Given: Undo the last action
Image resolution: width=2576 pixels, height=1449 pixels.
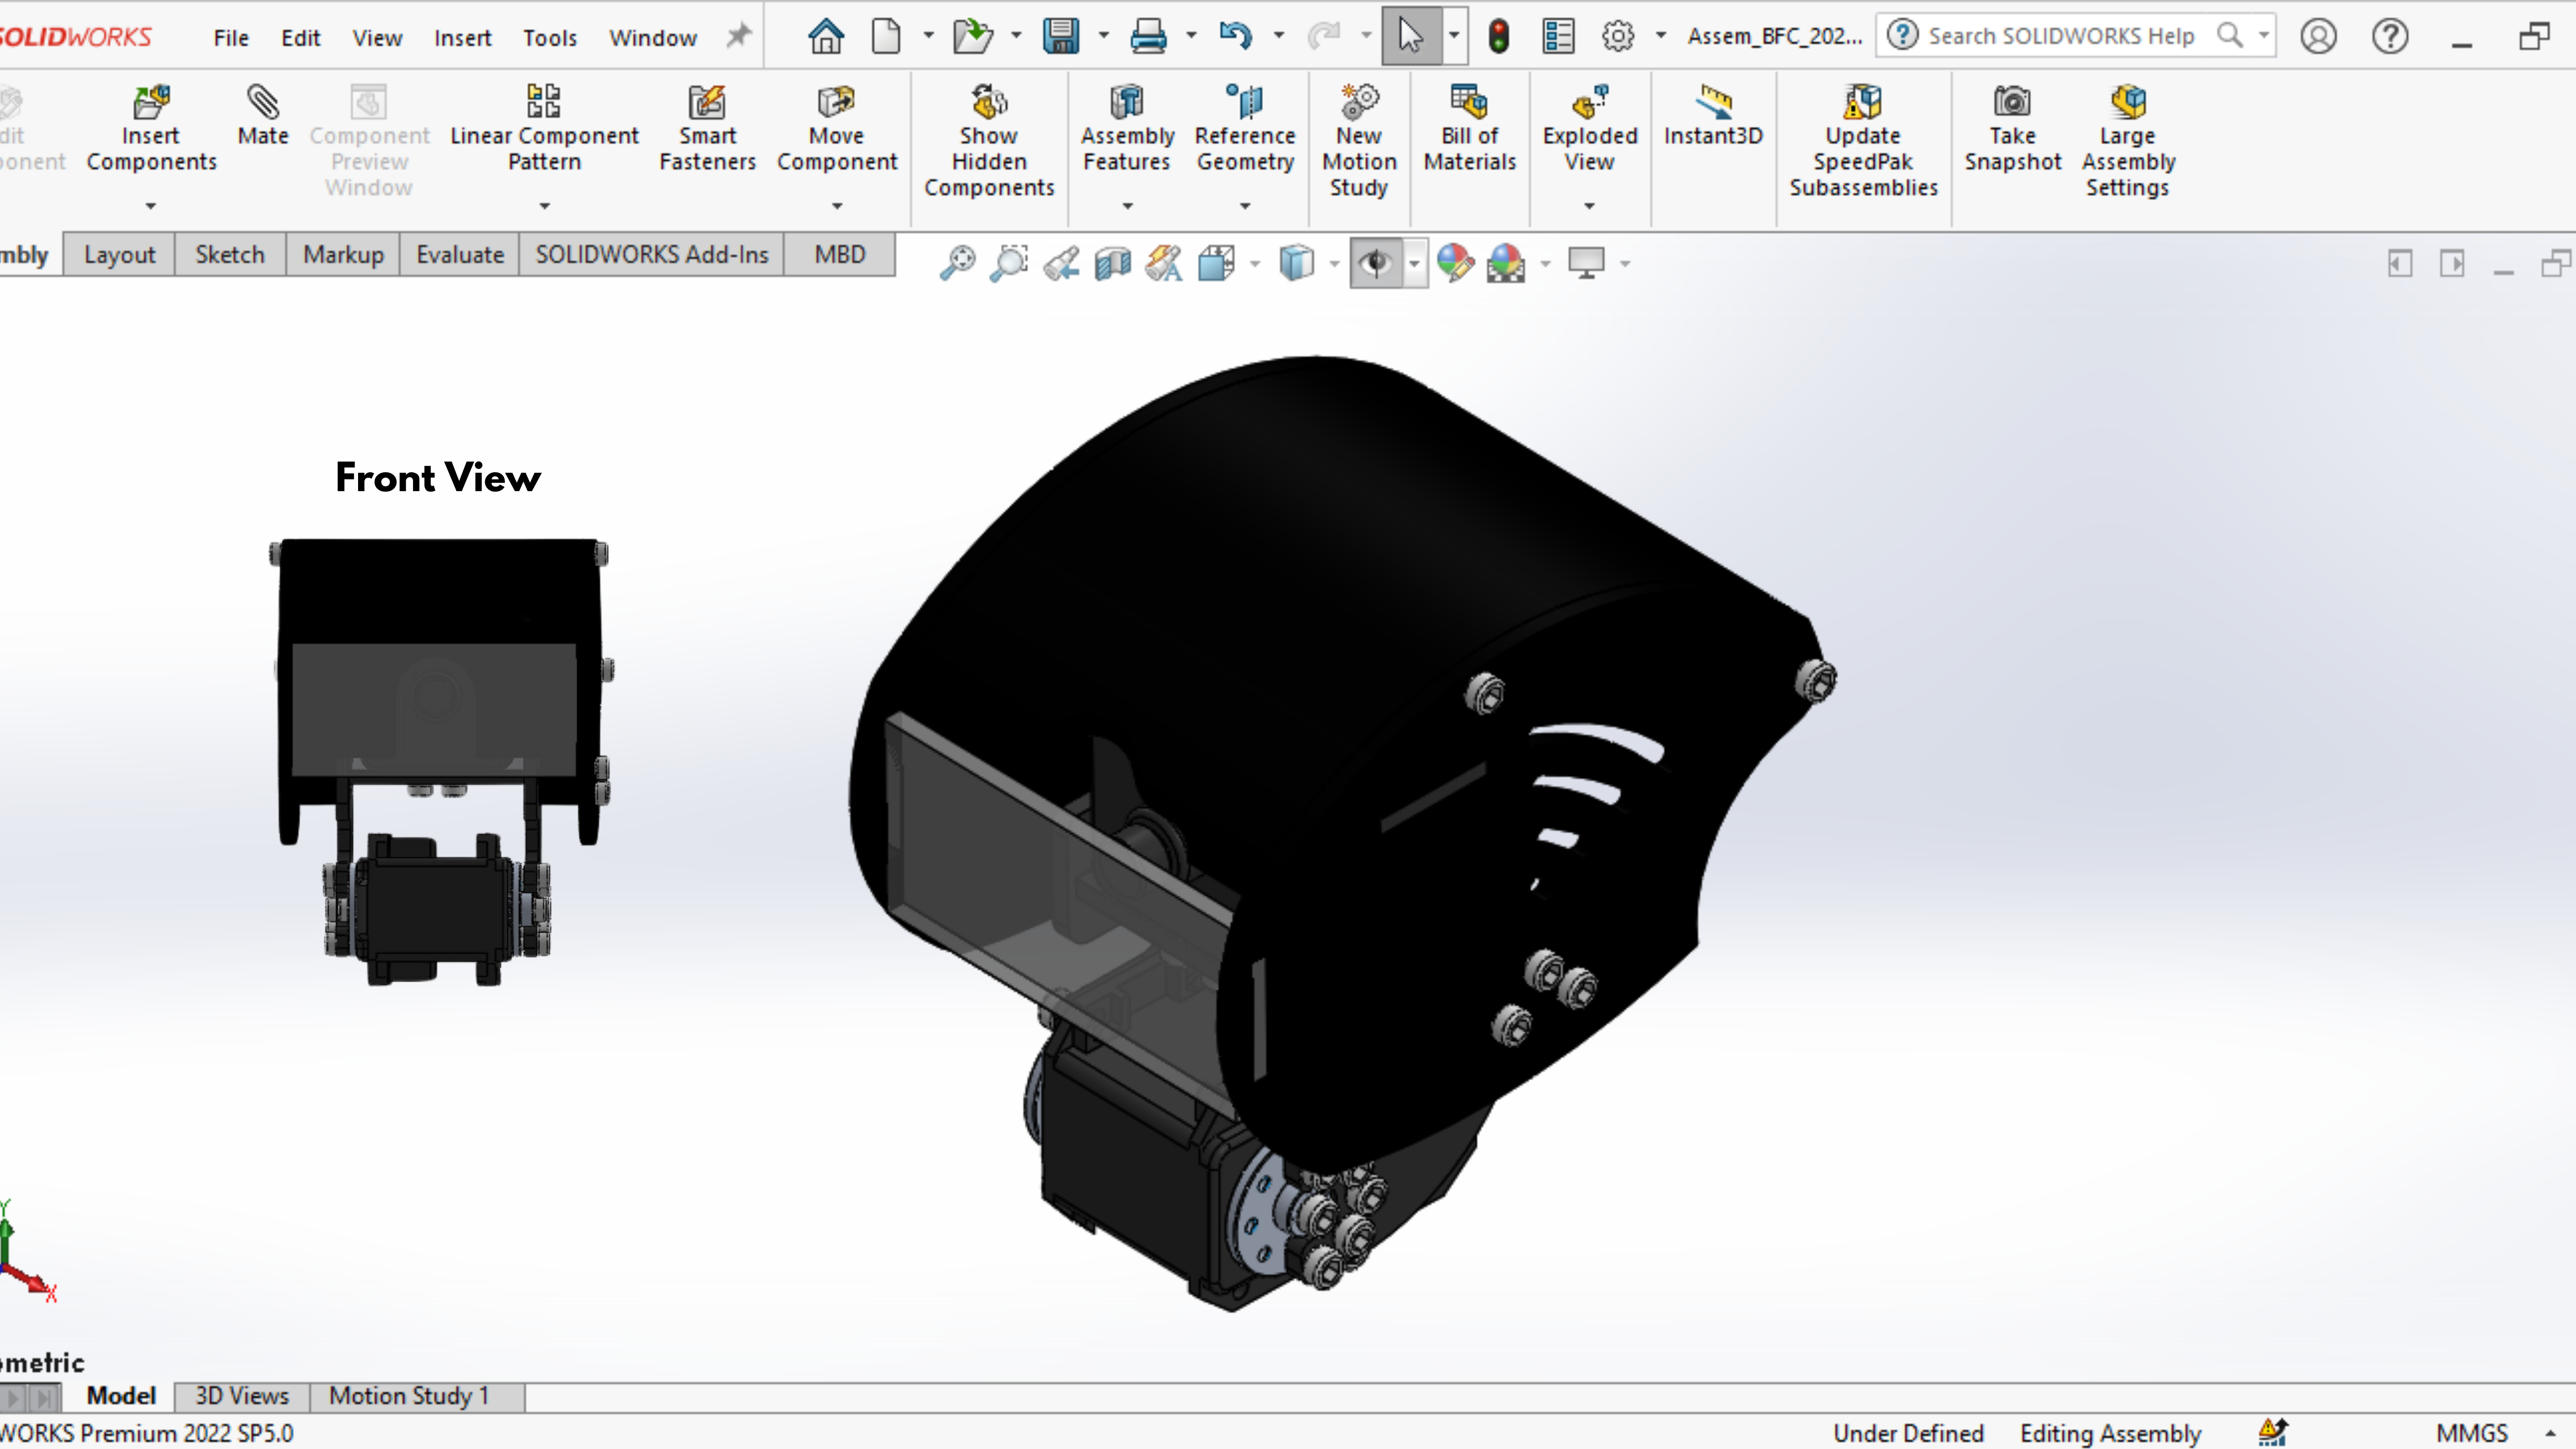Looking at the screenshot, I should [1236, 36].
